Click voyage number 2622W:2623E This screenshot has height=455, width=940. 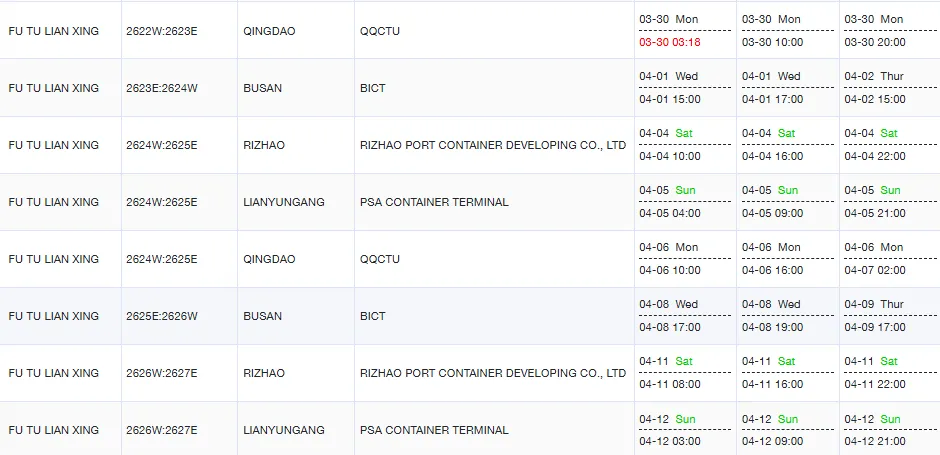click(x=162, y=31)
